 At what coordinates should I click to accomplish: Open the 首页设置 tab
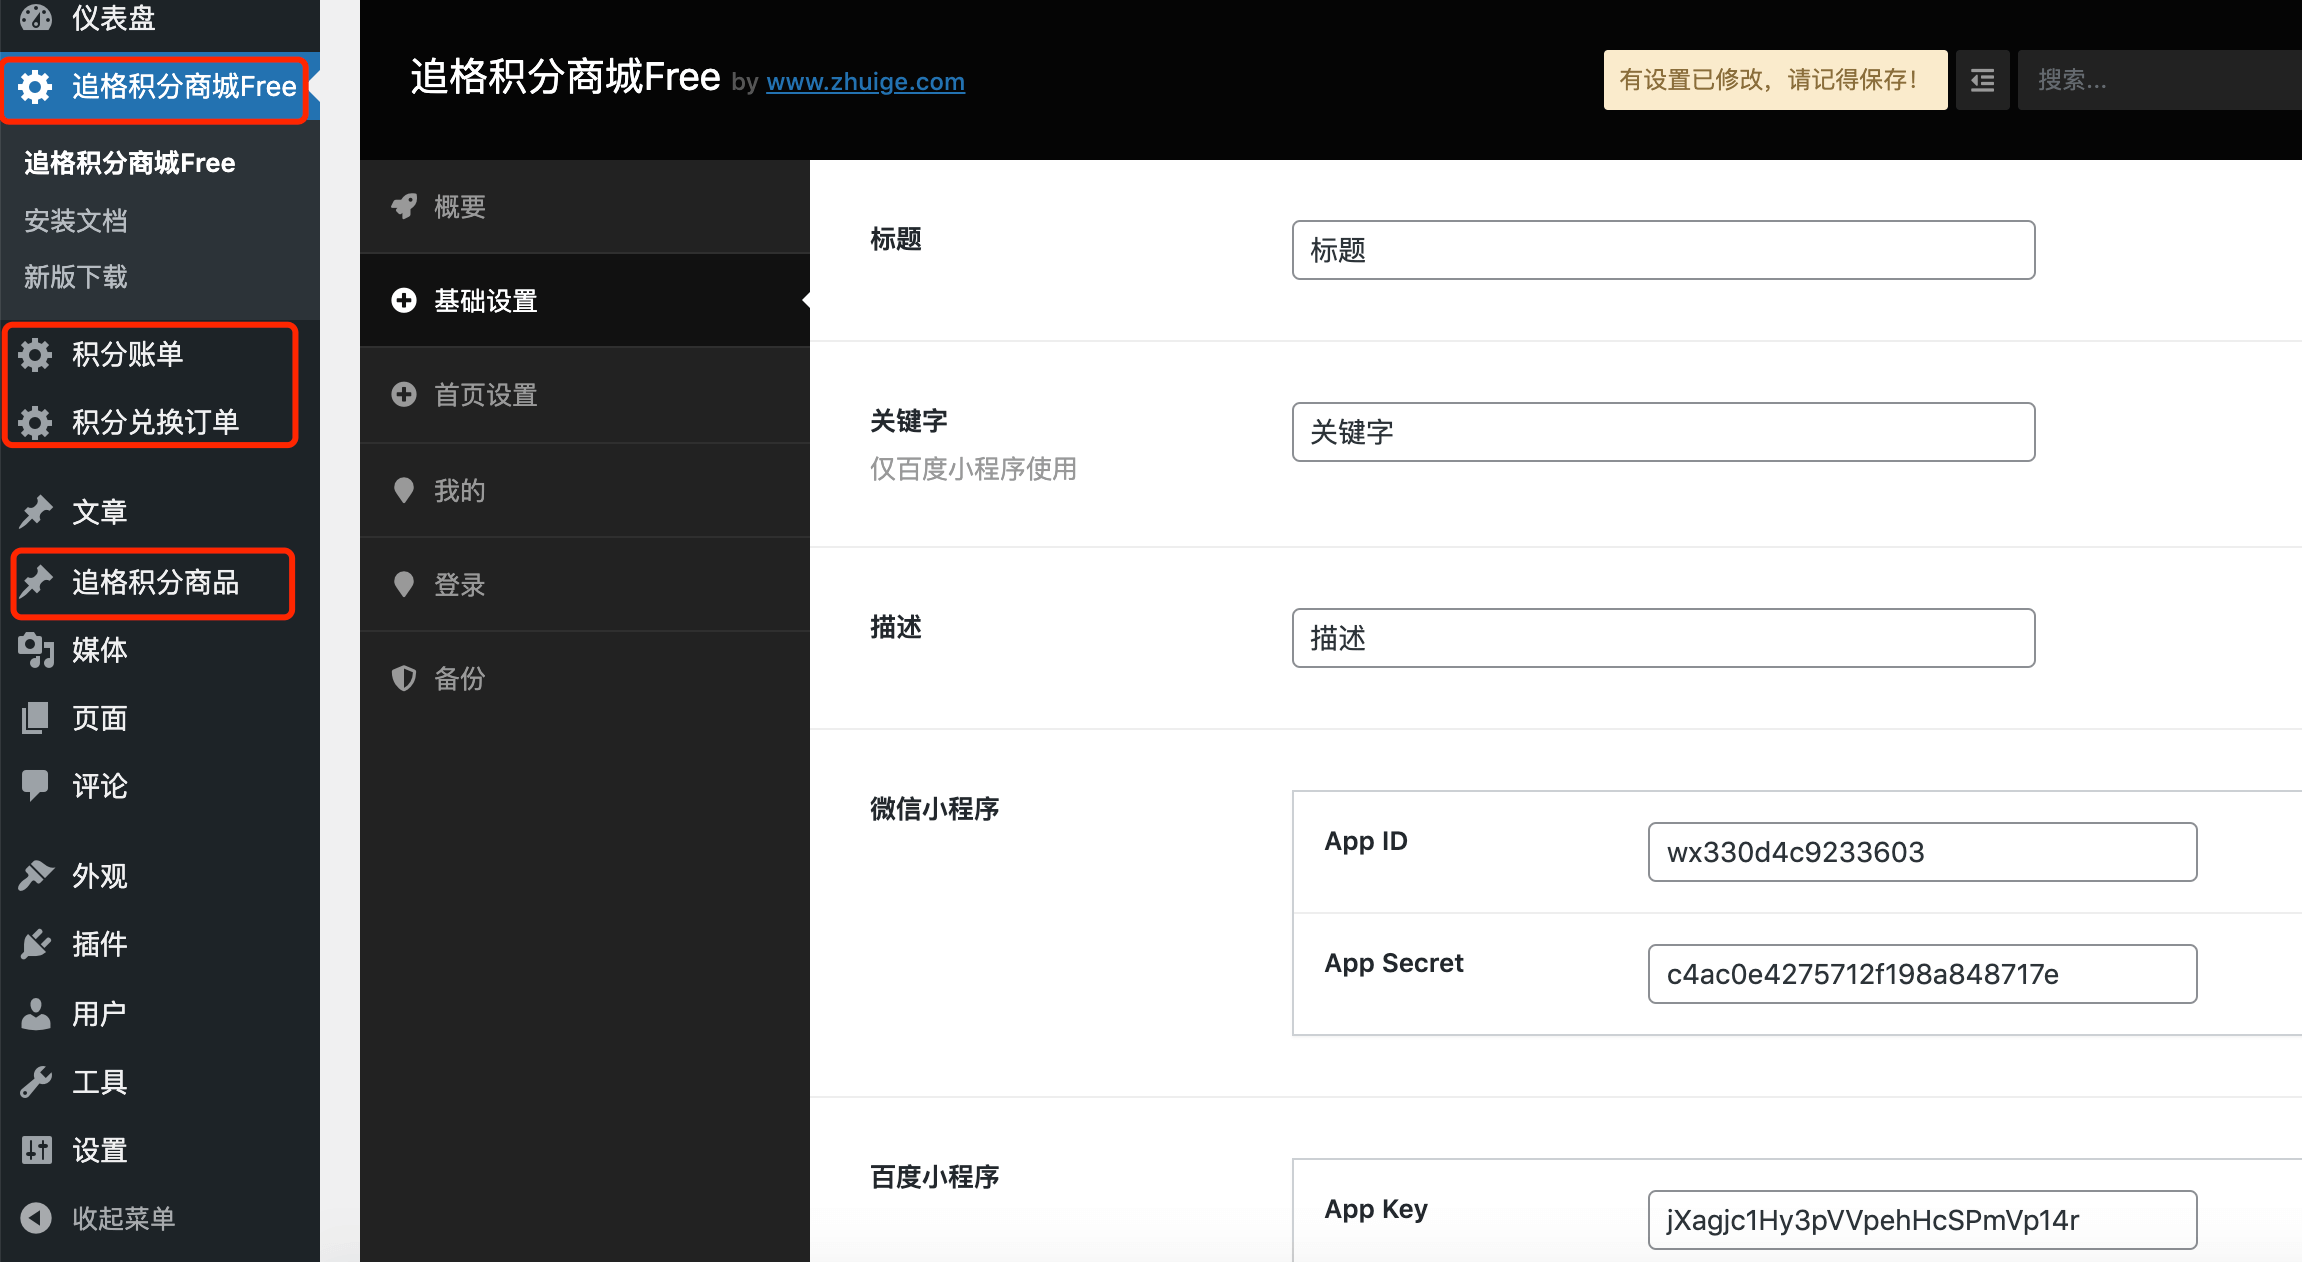pos(485,395)
